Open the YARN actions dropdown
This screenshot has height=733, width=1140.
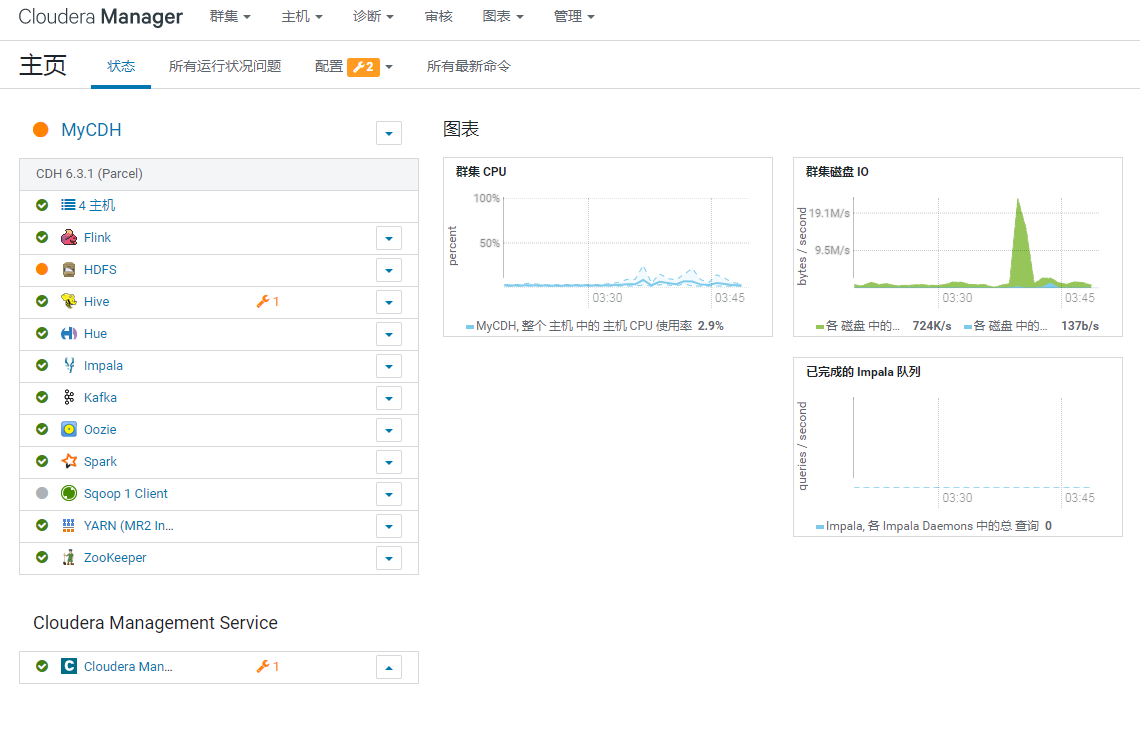[389, 526]
